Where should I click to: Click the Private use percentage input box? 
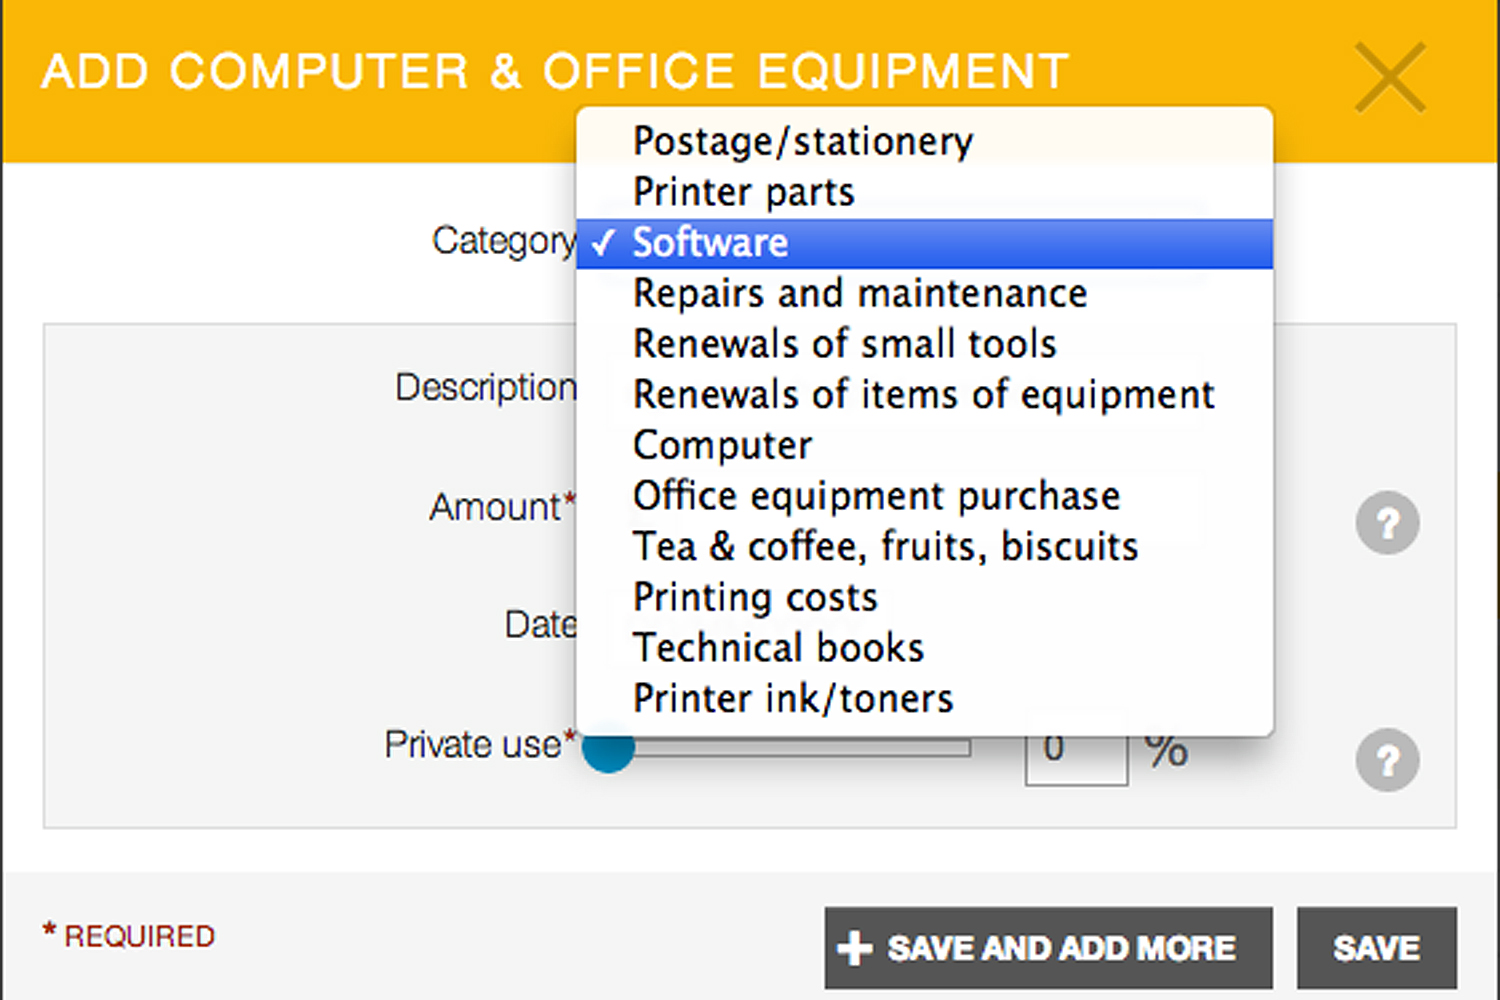(1074, 757)
